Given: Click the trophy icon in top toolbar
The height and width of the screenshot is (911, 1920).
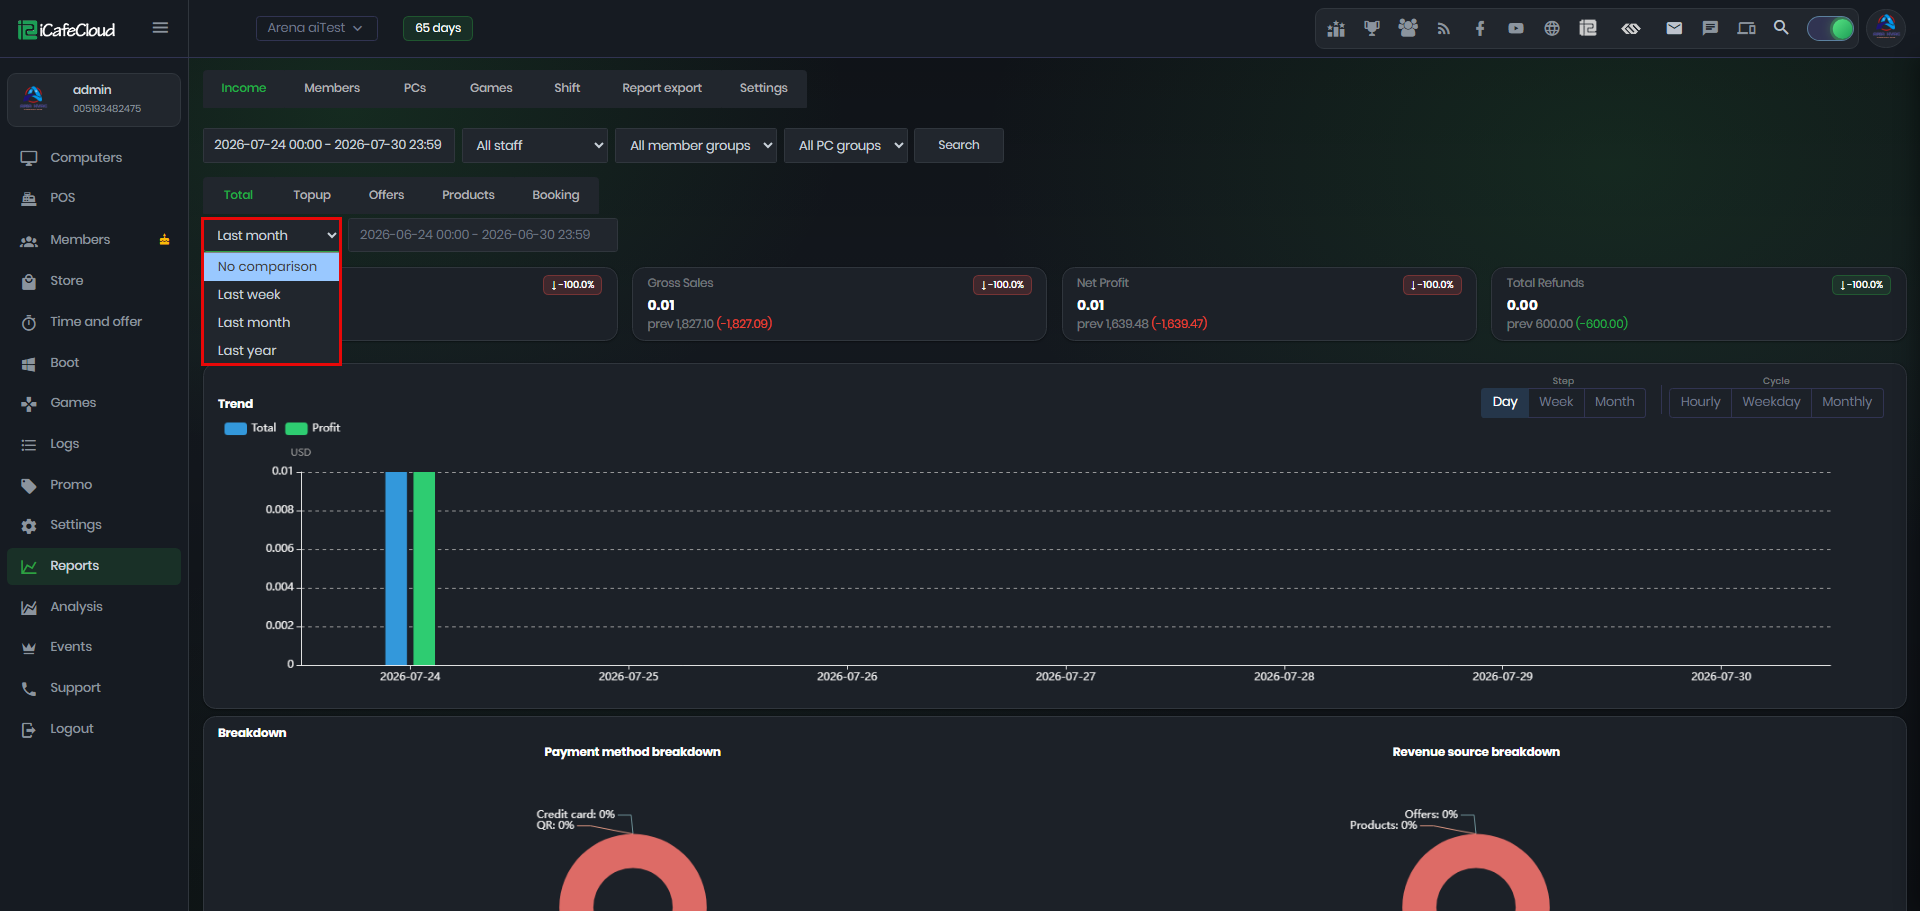Looking at the screenshot, I should [x=1372, y=29].
